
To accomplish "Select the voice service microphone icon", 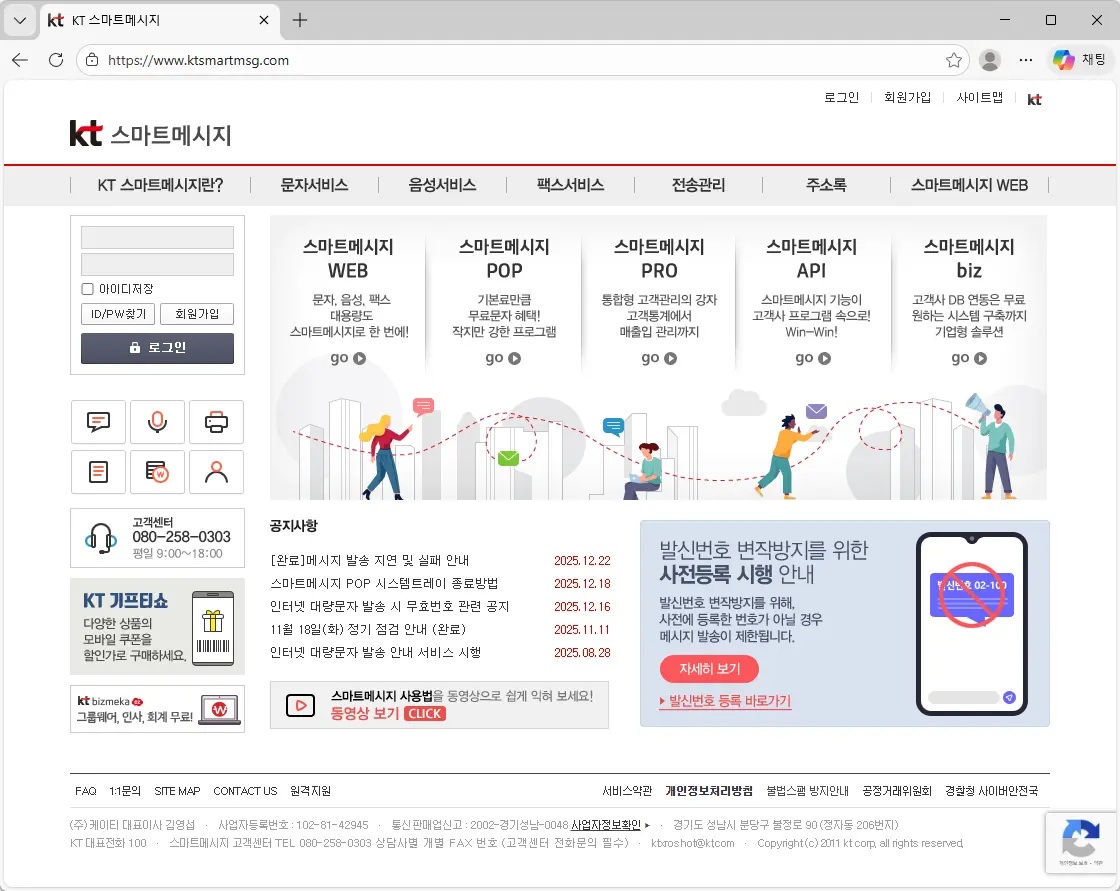I will coord(157,422).
